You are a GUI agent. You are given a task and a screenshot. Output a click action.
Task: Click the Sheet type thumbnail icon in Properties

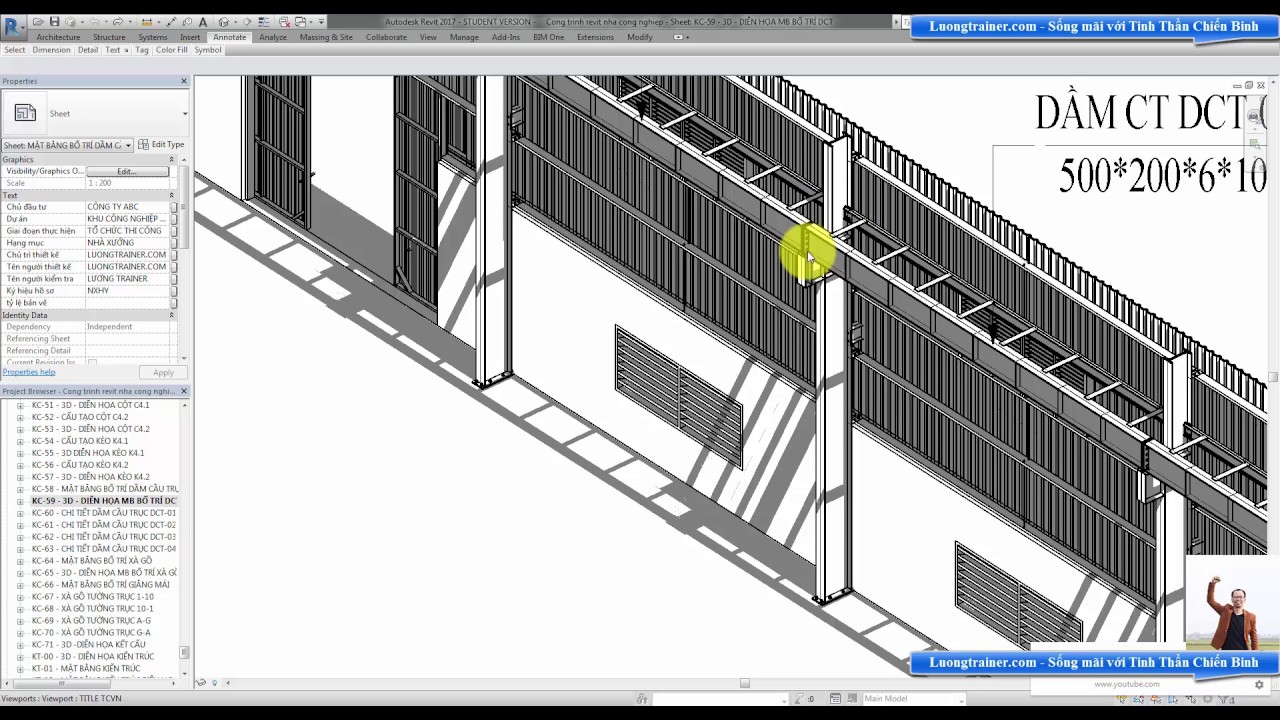pos(25,113)
